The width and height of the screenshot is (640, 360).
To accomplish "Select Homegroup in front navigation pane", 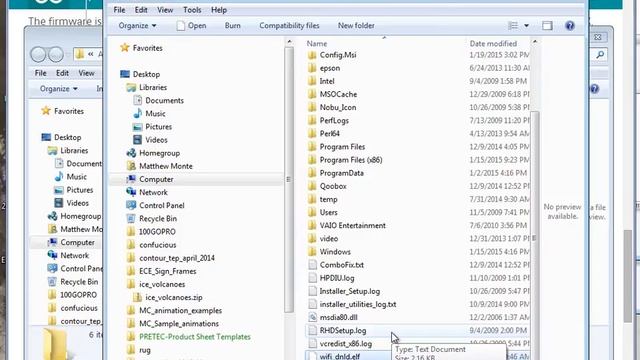I will (153, 153).
